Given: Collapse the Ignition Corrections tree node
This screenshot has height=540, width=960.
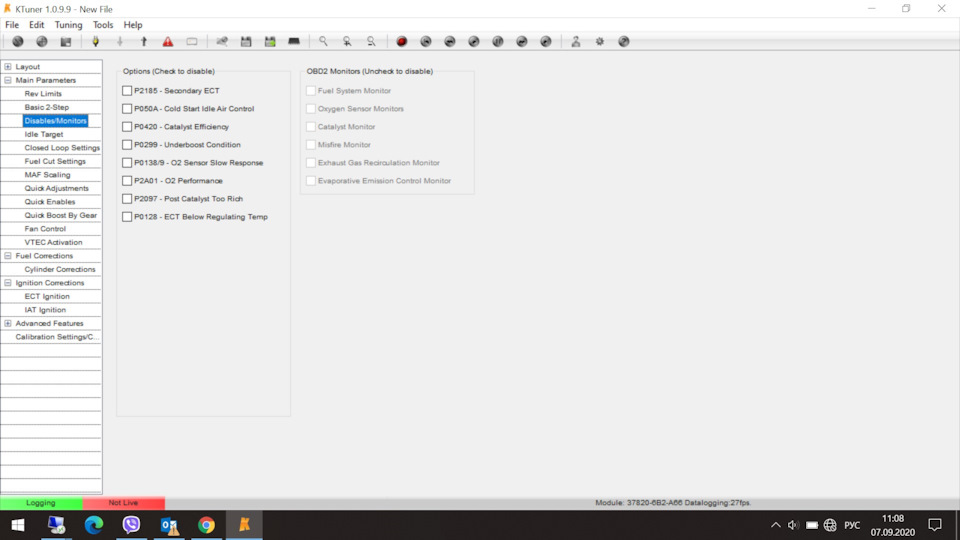Looking at the screenshot, I should 8,283.
